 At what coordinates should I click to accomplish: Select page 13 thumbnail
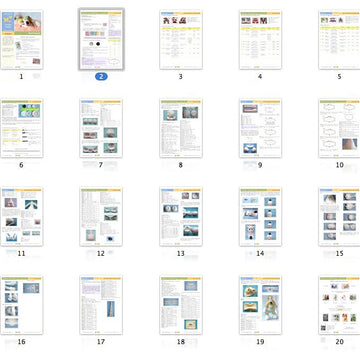181,217
